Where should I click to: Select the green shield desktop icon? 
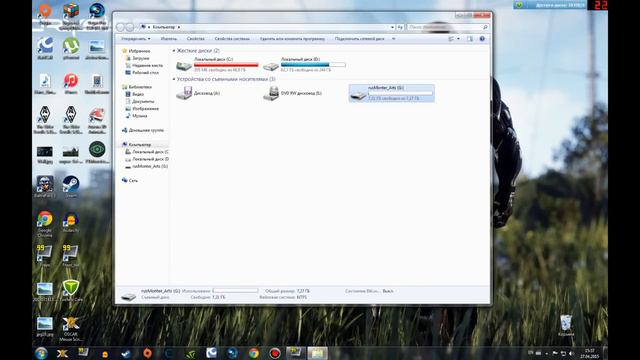point(71,290)
